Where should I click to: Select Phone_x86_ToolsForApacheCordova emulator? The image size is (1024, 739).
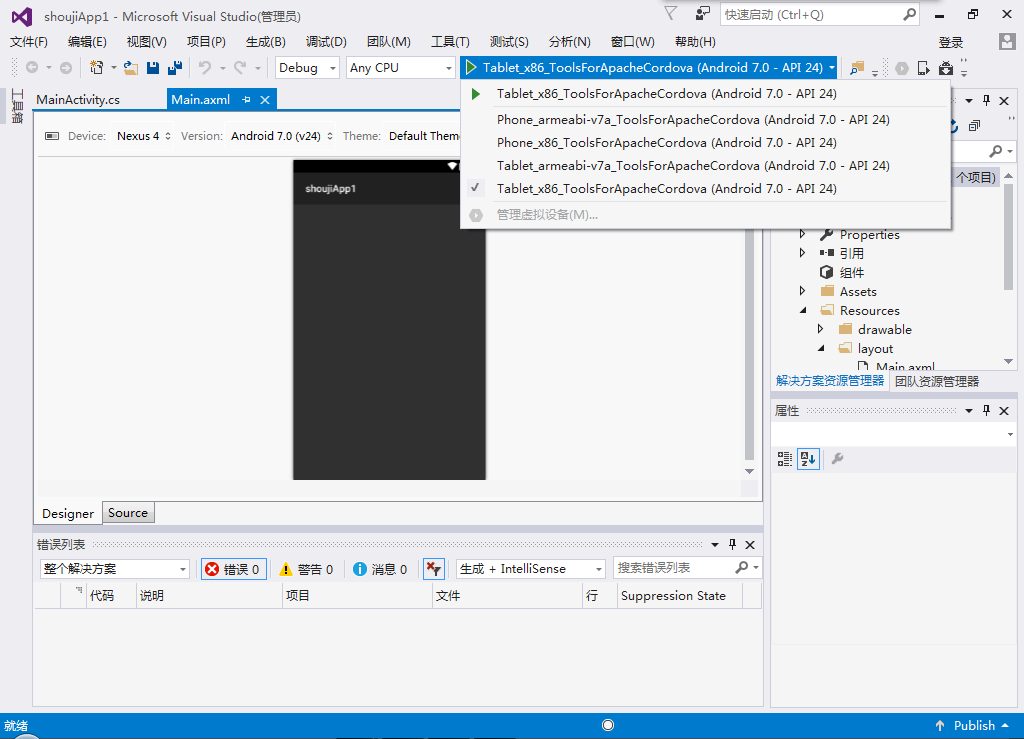[666, 142]
